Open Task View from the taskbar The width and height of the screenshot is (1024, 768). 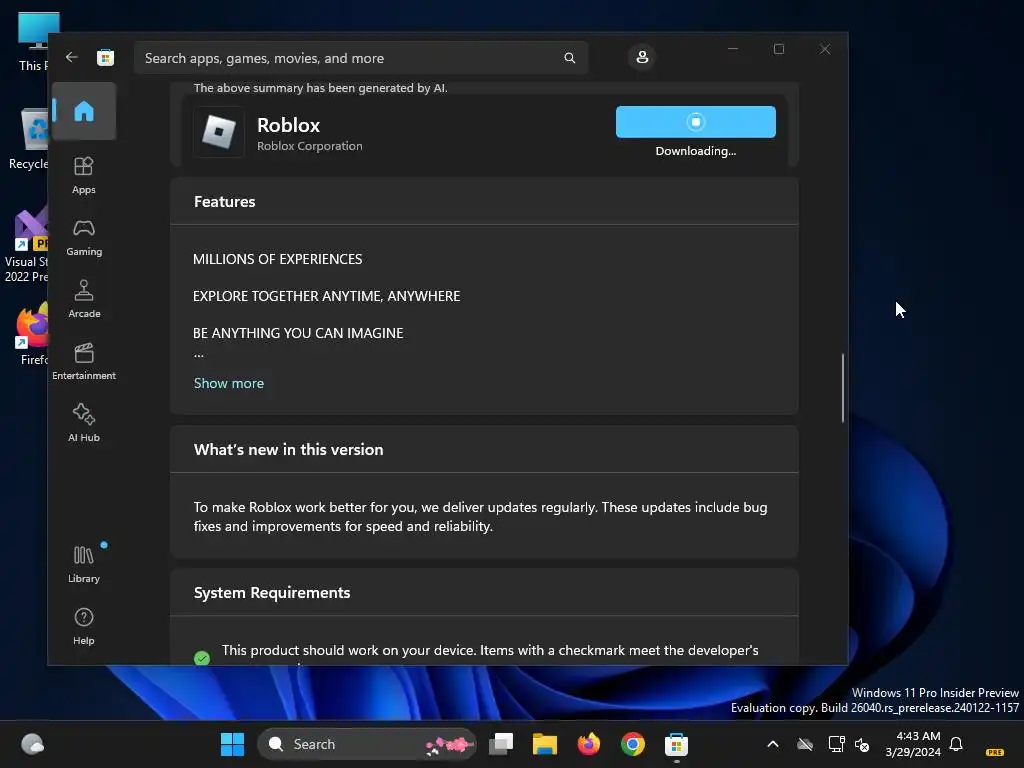tap(502, 744)
